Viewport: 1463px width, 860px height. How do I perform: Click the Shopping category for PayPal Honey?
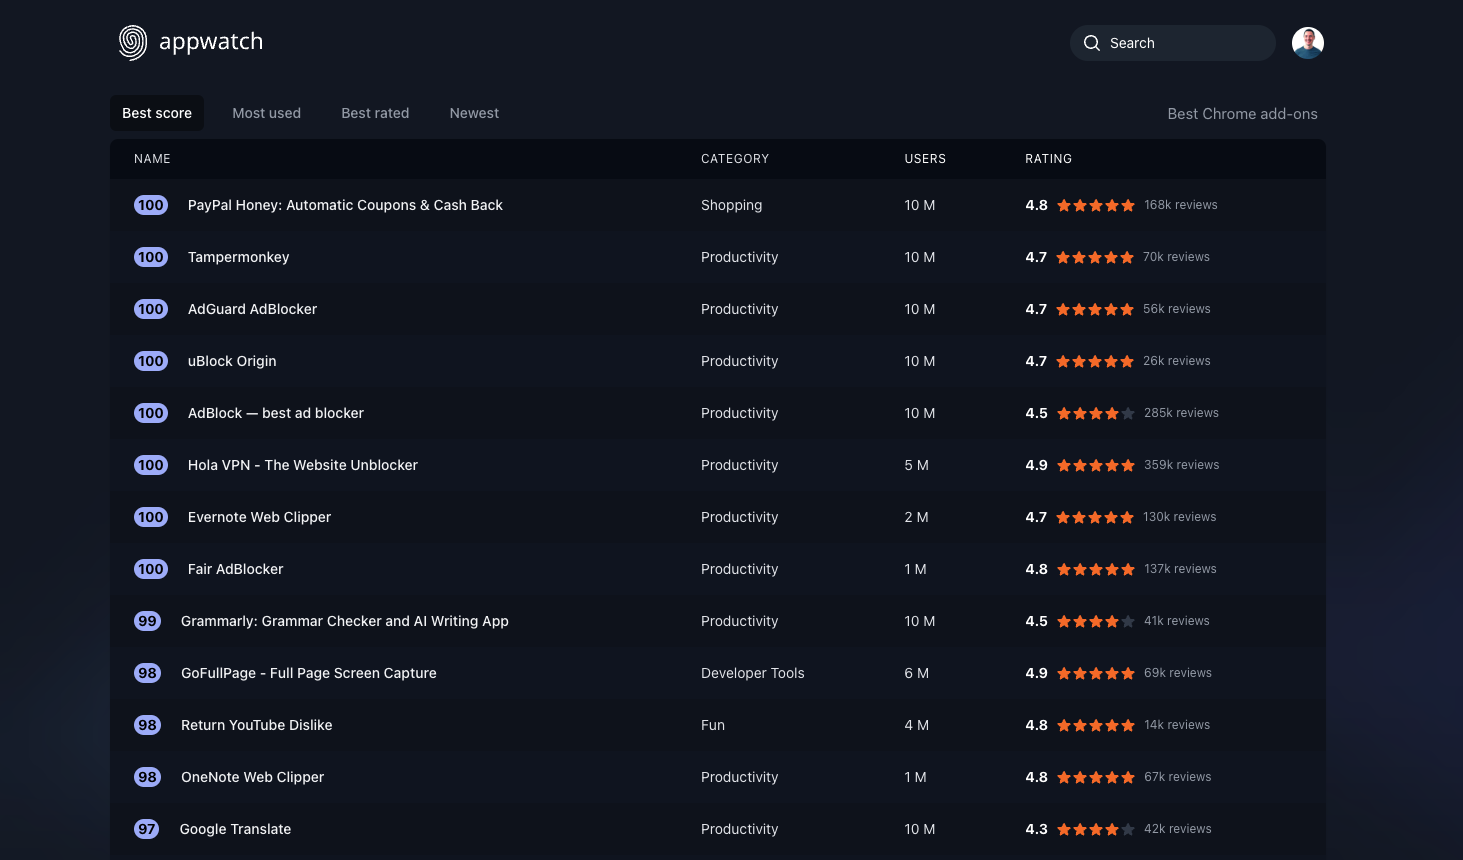(x=731, y=205)
